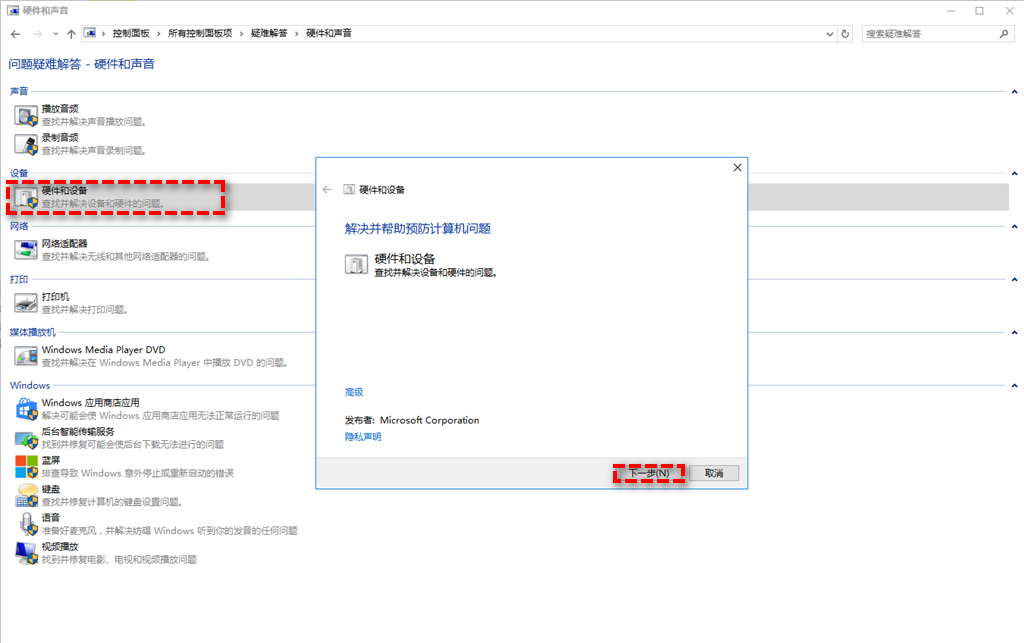
Task: Click 下一步(N) button in dialog
Action: pos(649,473)
